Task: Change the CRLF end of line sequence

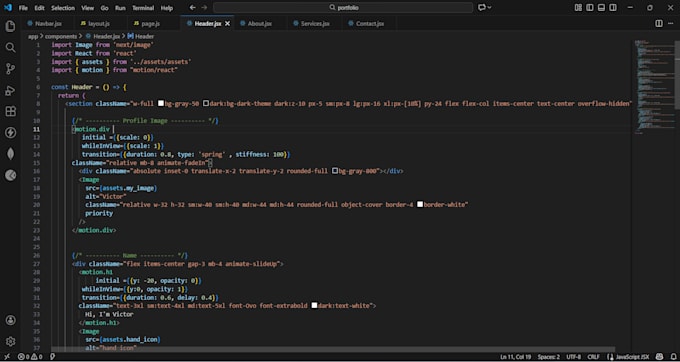Action: pyautogui.click(x=595, y=356)
